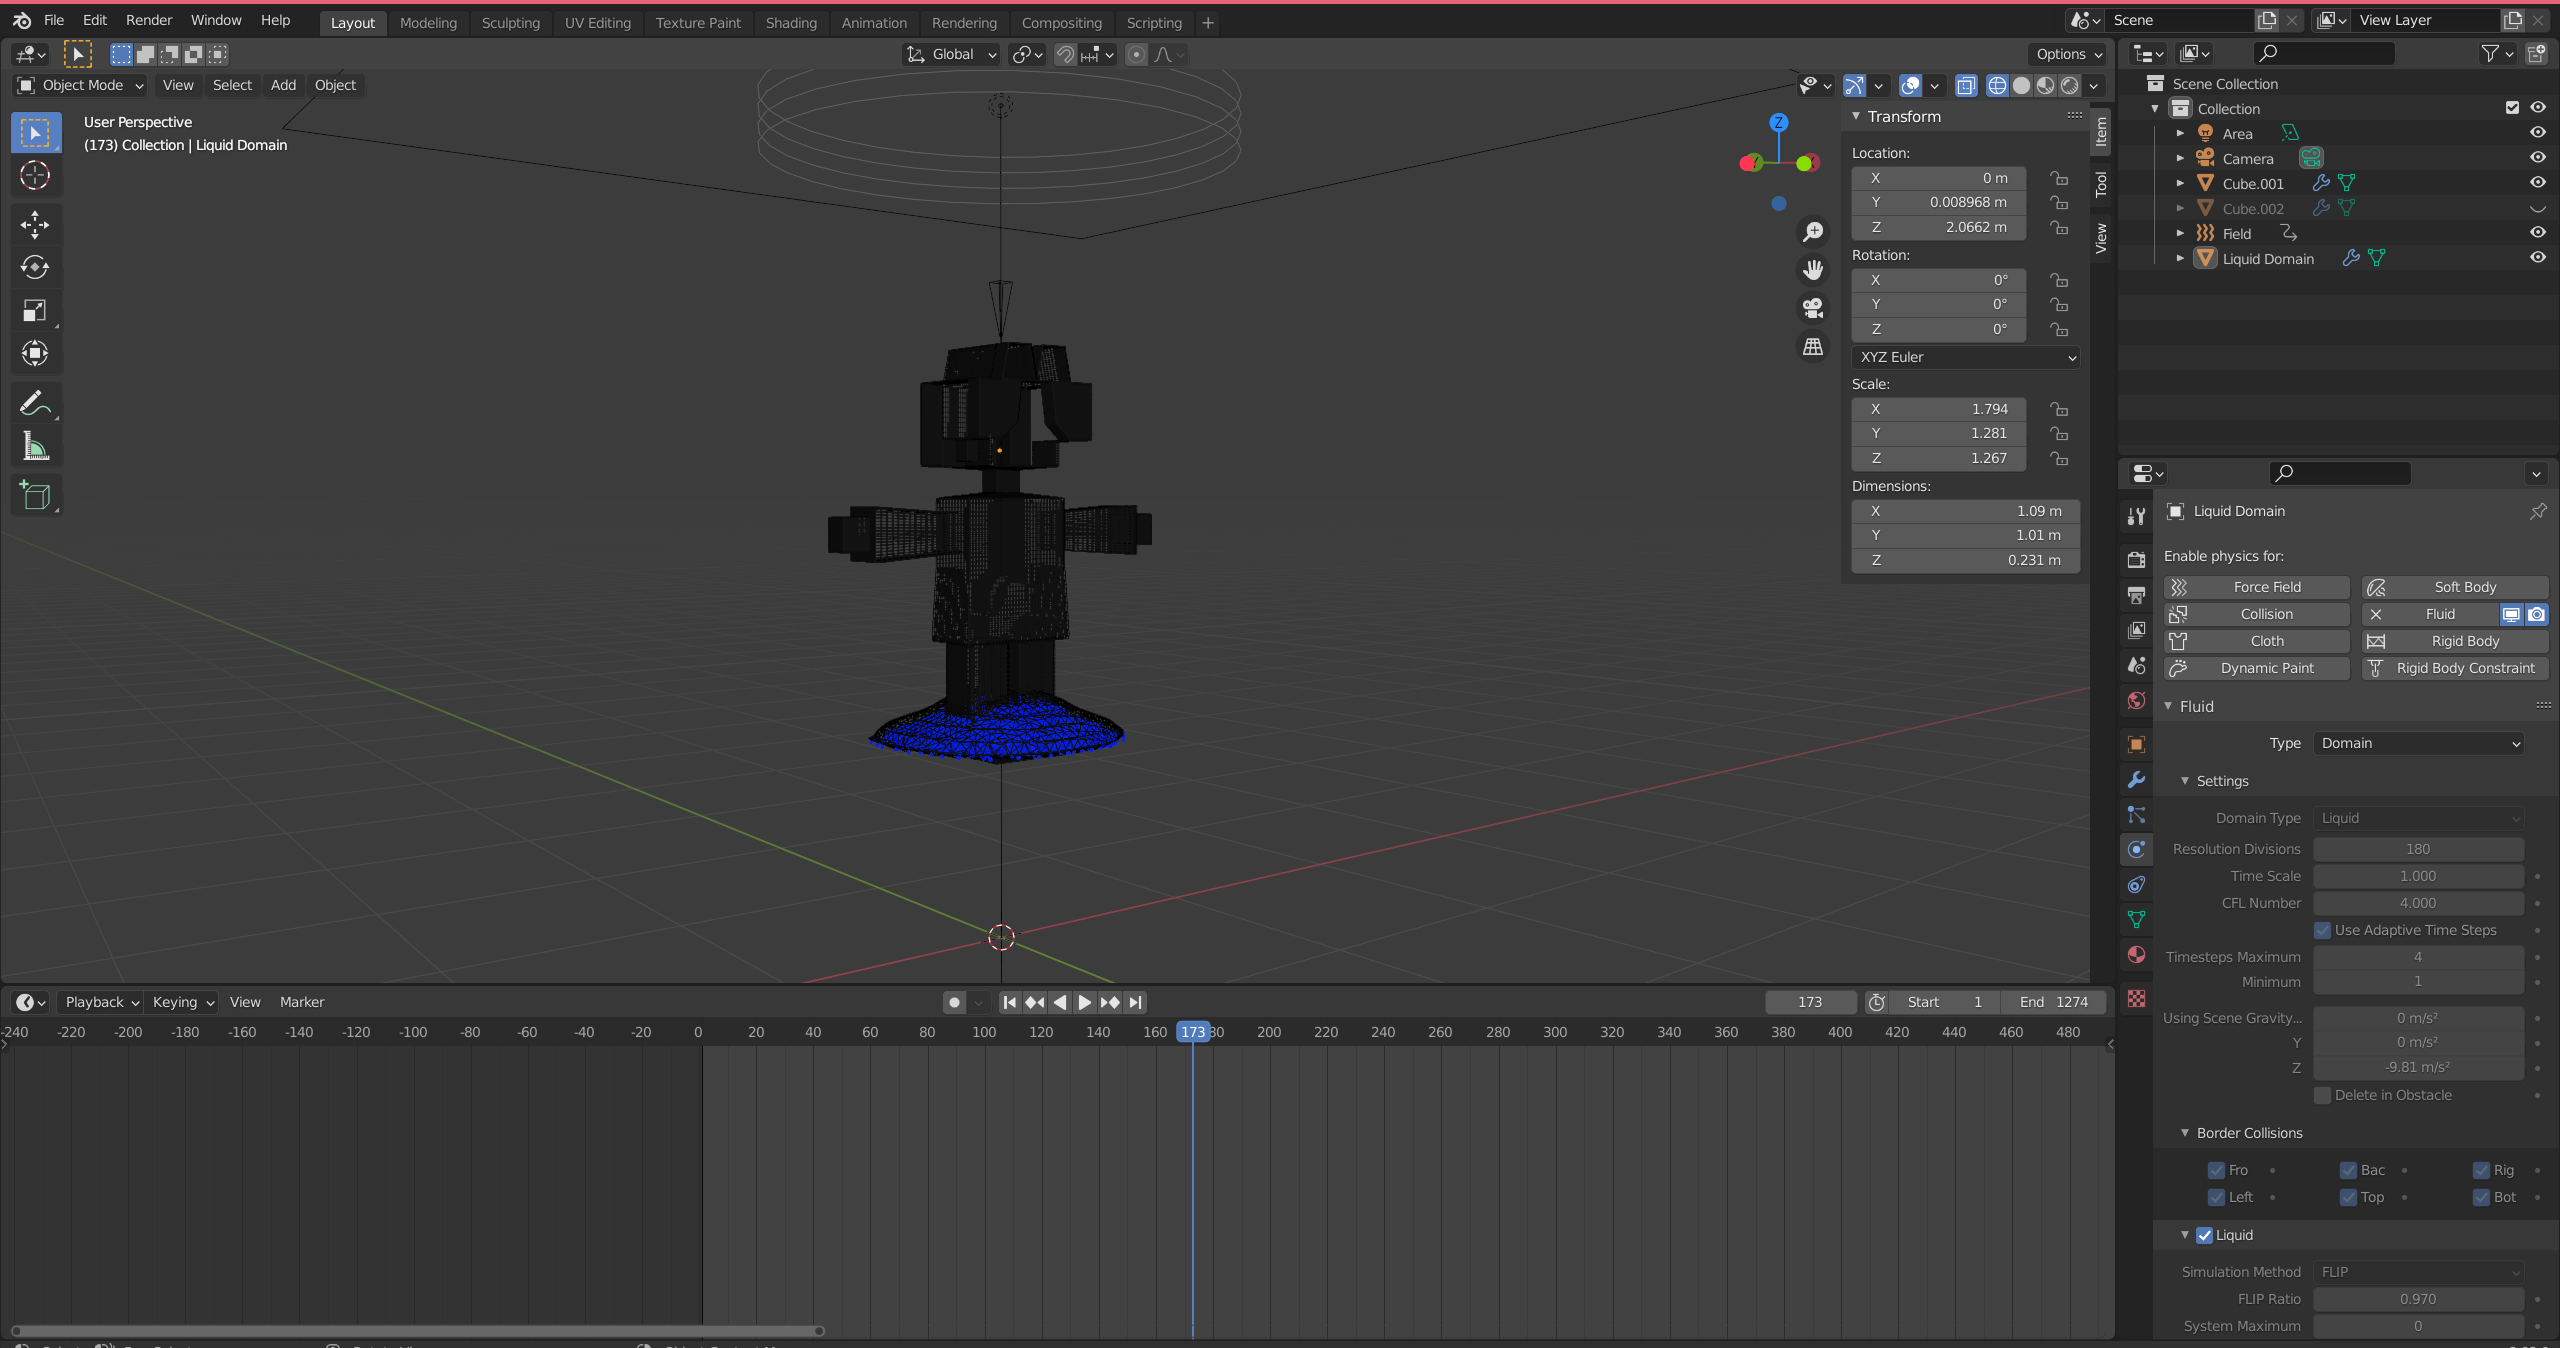
Task: Choose the Measure tool
Action: coord(35,446)
